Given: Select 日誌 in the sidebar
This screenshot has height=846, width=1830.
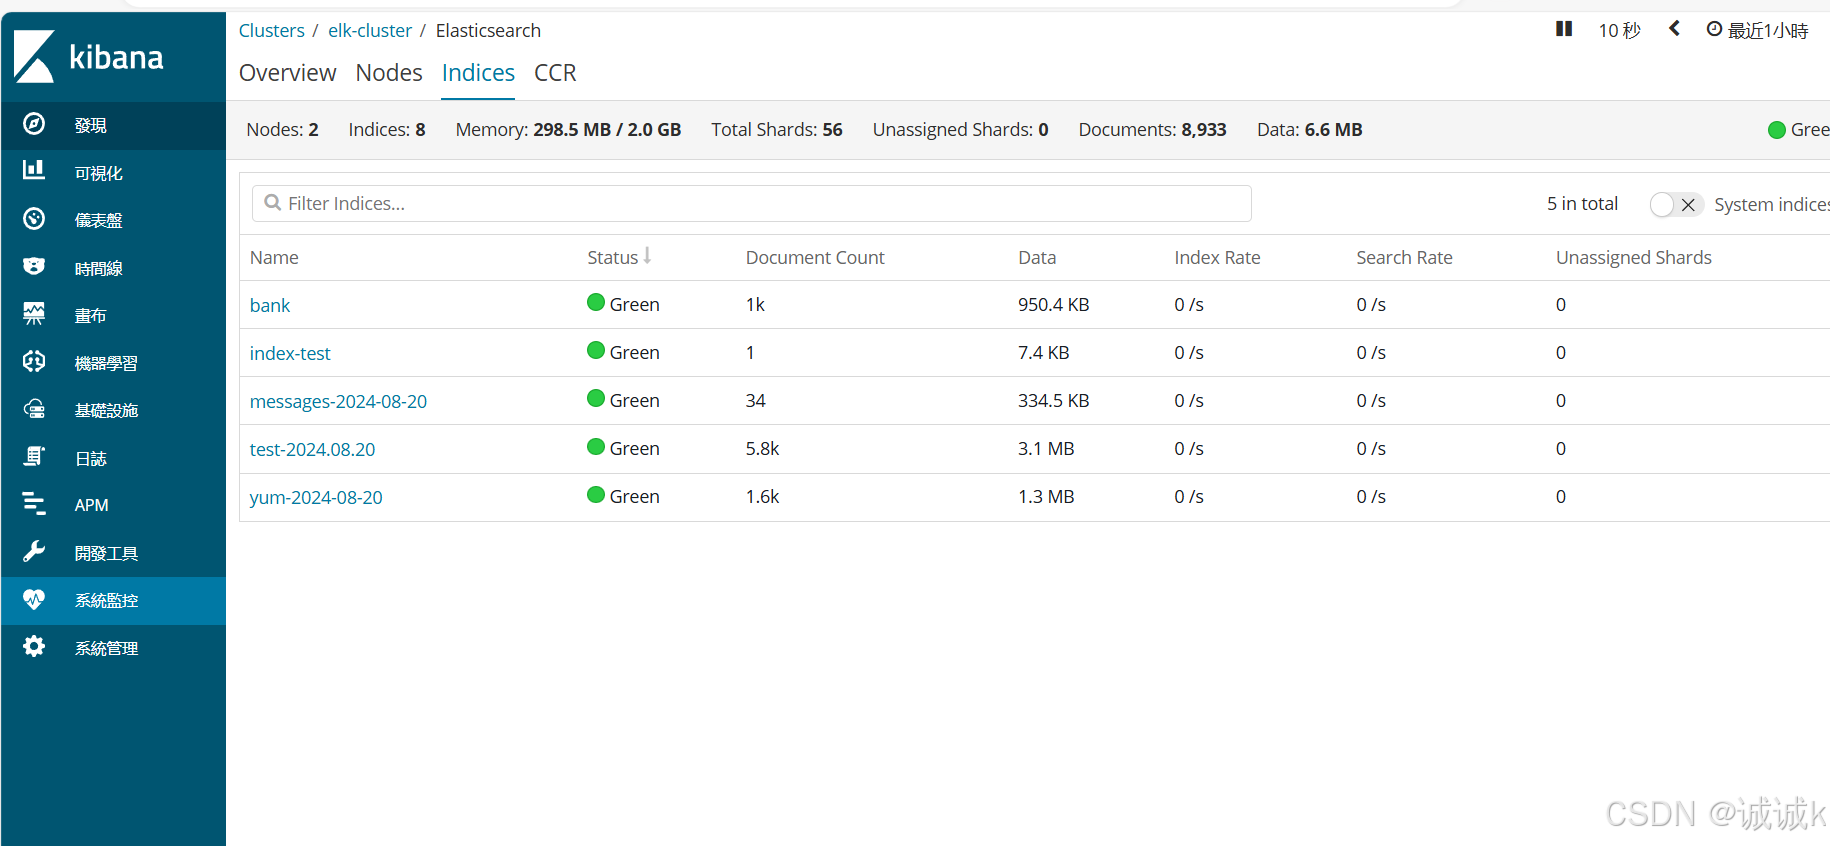Looking at the screenshot, I should point(91,458).
